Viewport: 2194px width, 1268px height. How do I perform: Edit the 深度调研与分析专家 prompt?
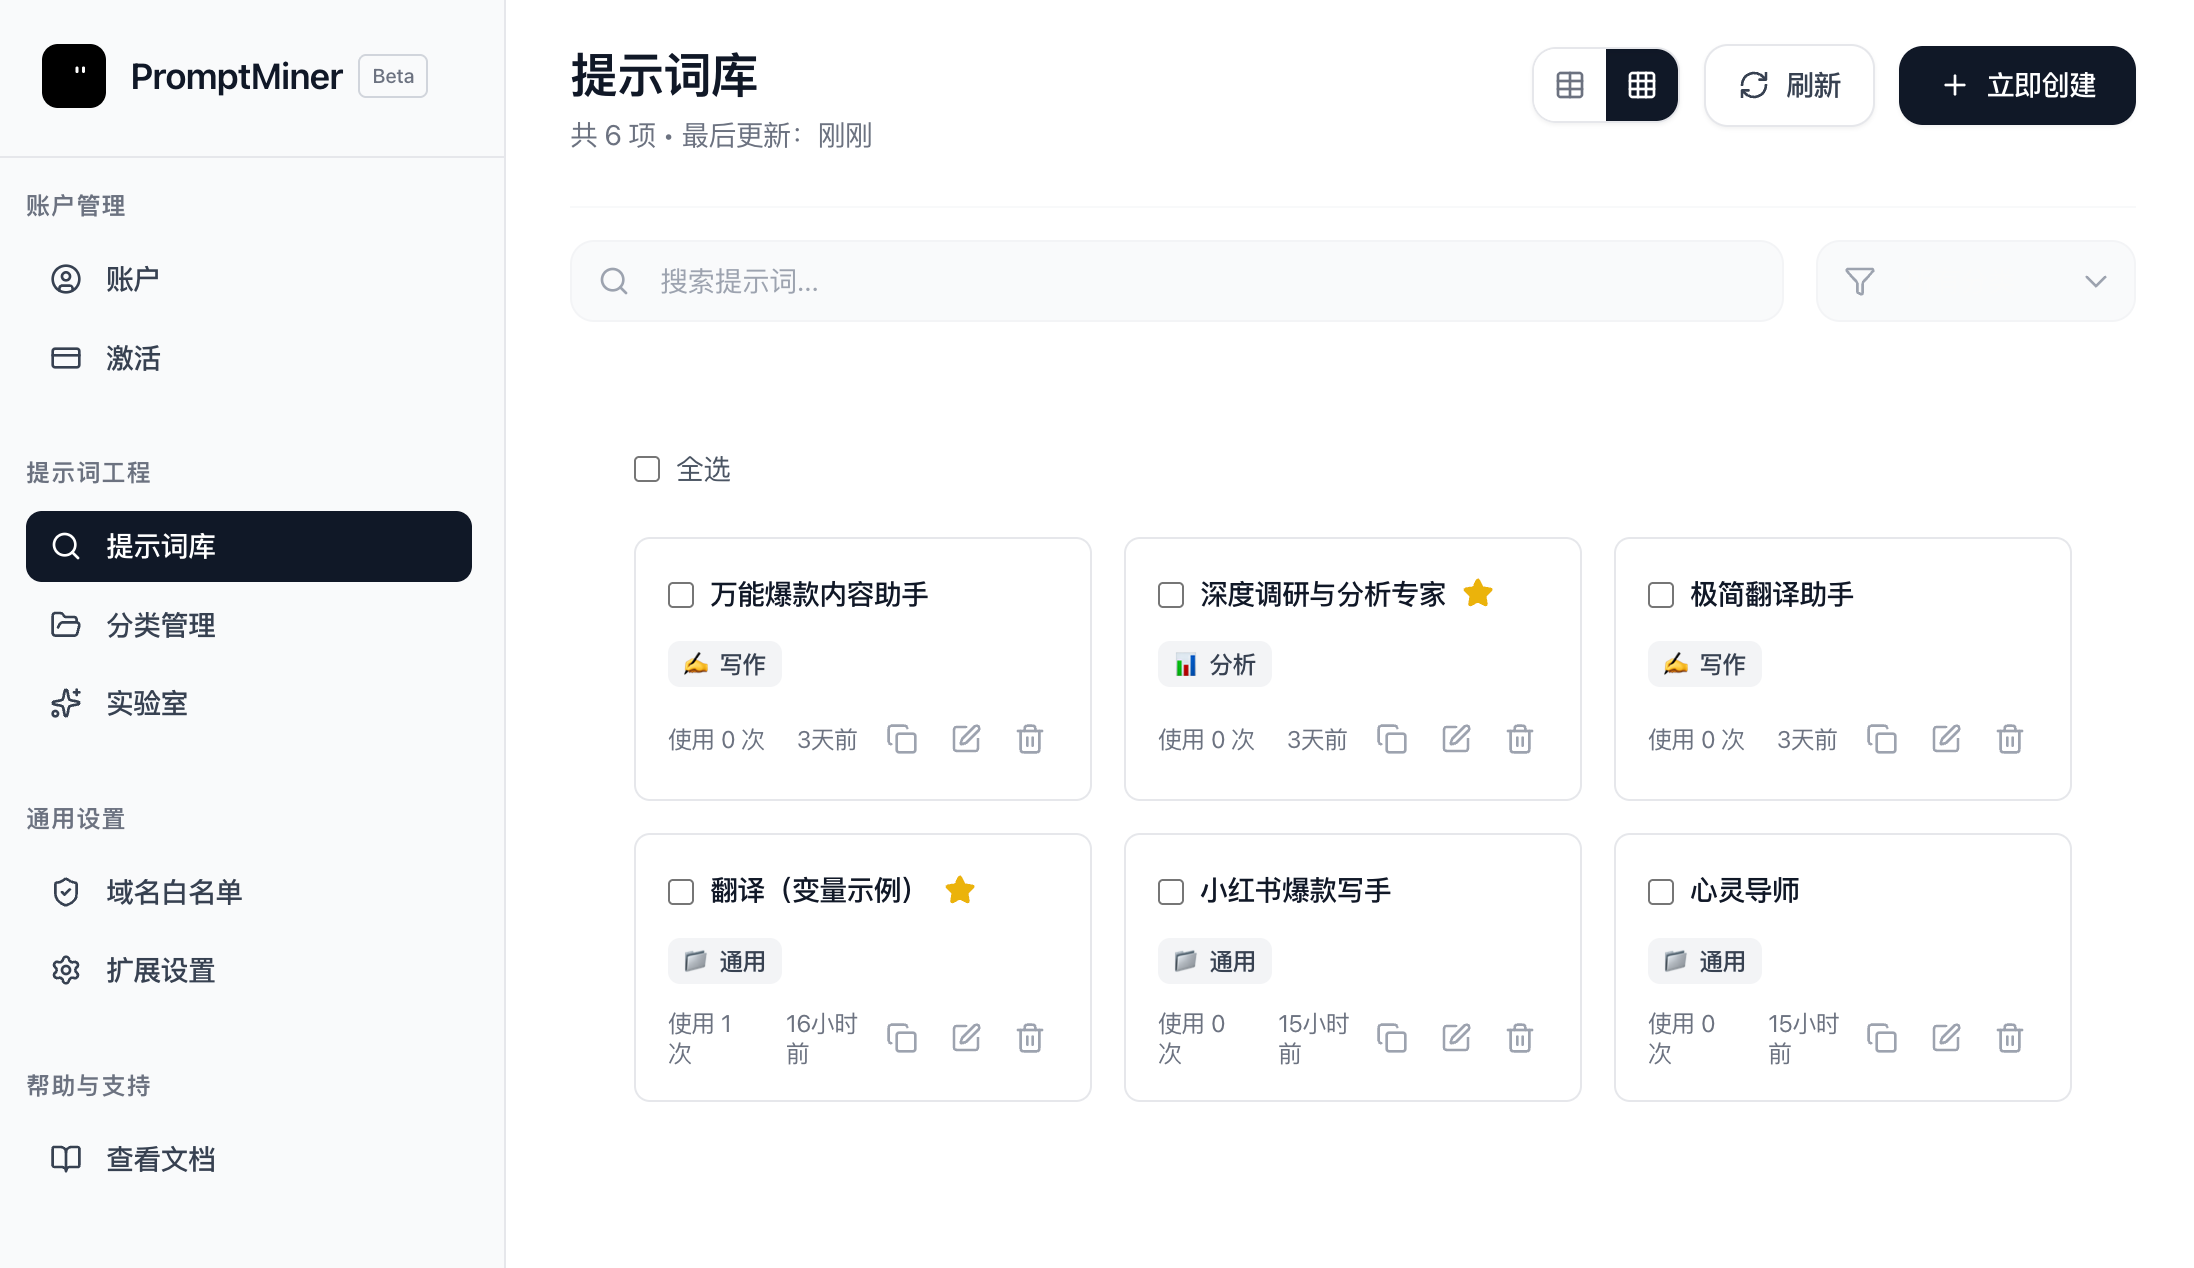1455,739
